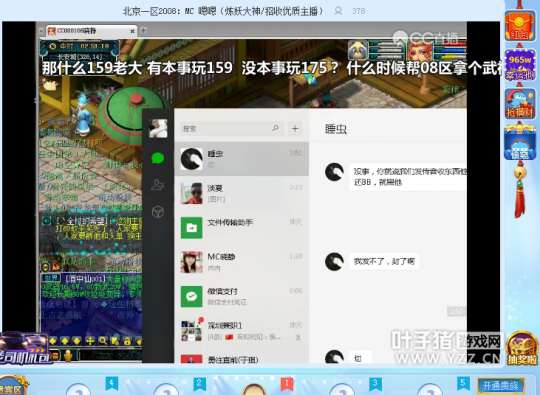
Task: Click the 抢福财 telephone mascot icon
Action: coord(520,104)
